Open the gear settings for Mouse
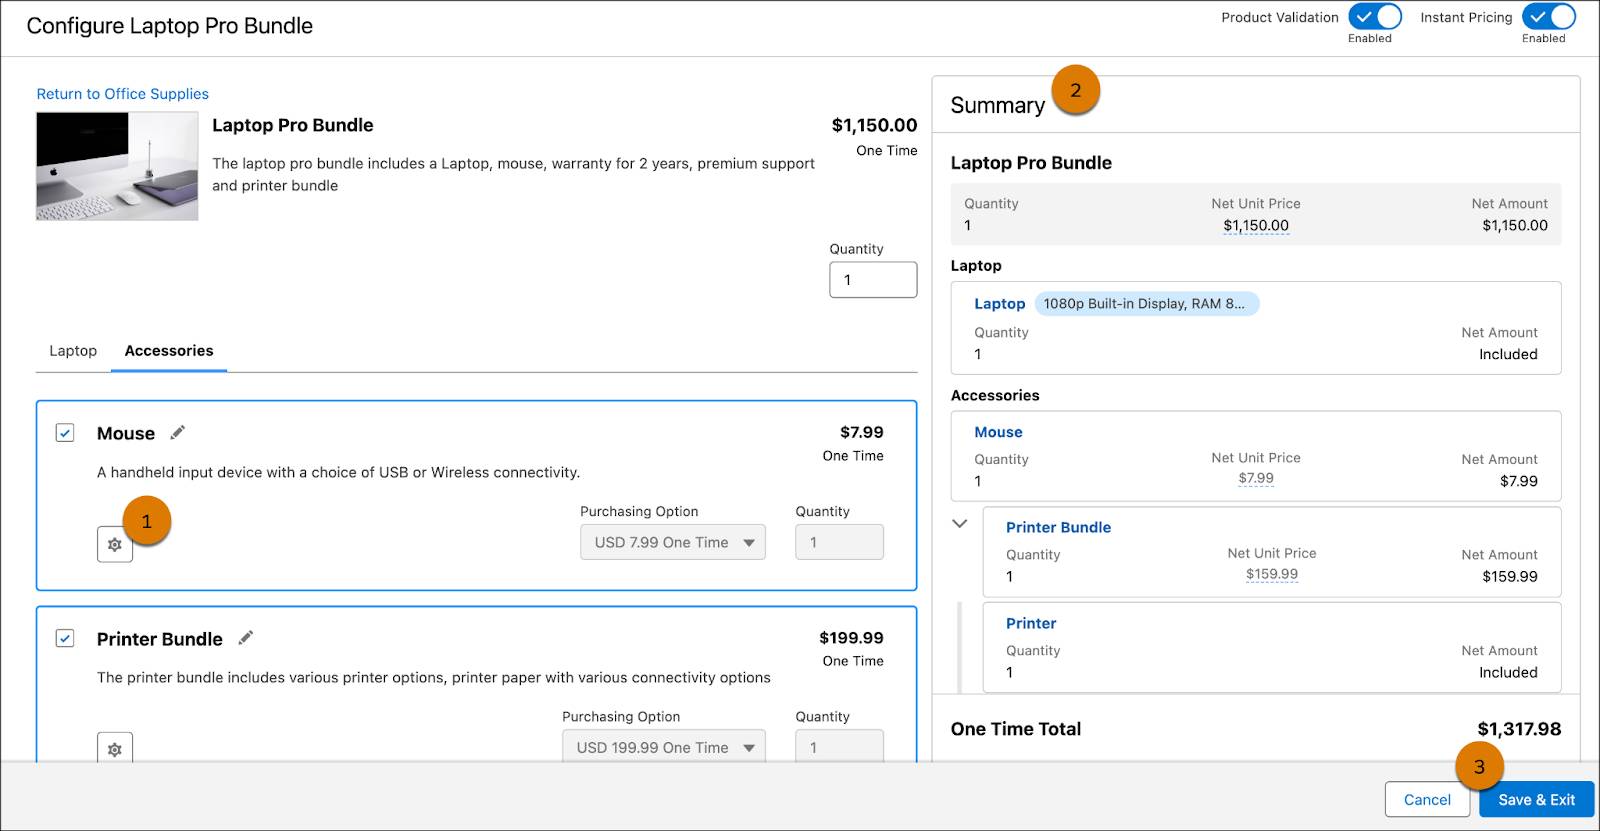Viewport: 1600px width, 831px height. point(115,545)
